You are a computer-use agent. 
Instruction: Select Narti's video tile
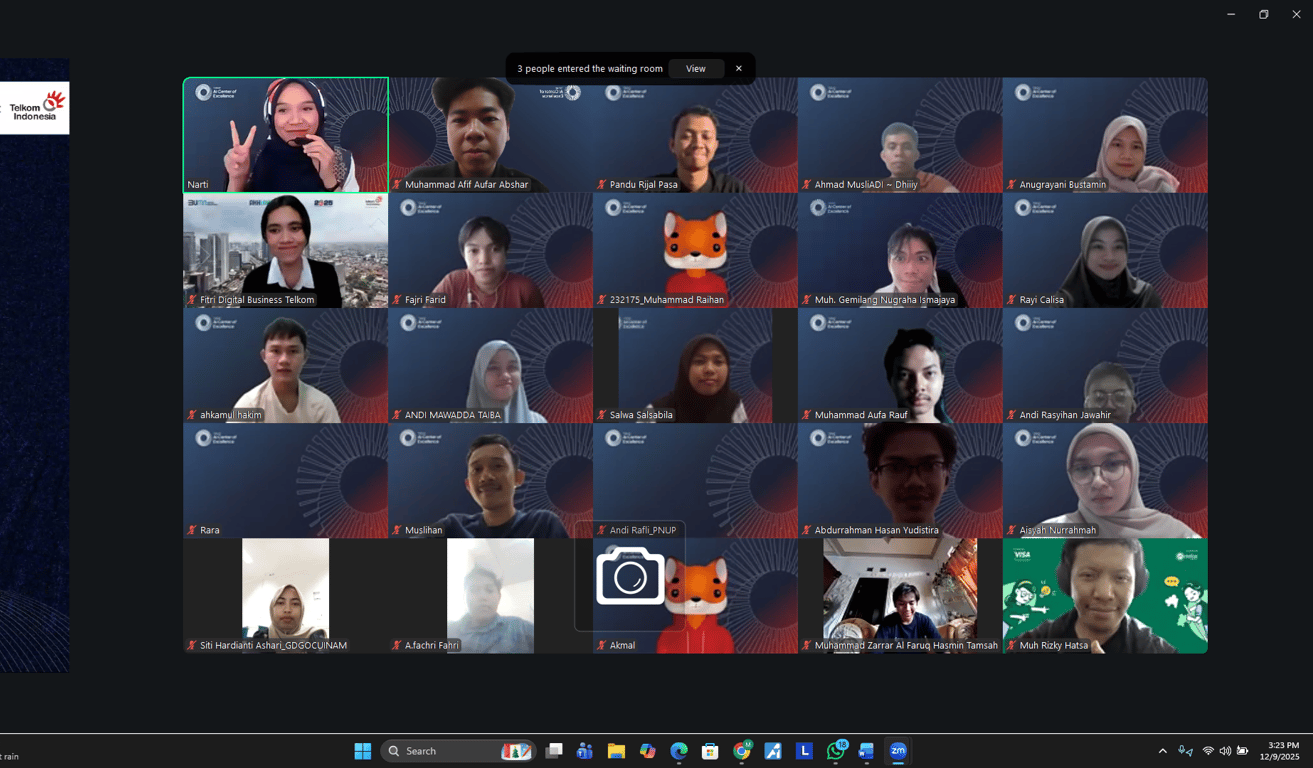(x=286, y=135)
